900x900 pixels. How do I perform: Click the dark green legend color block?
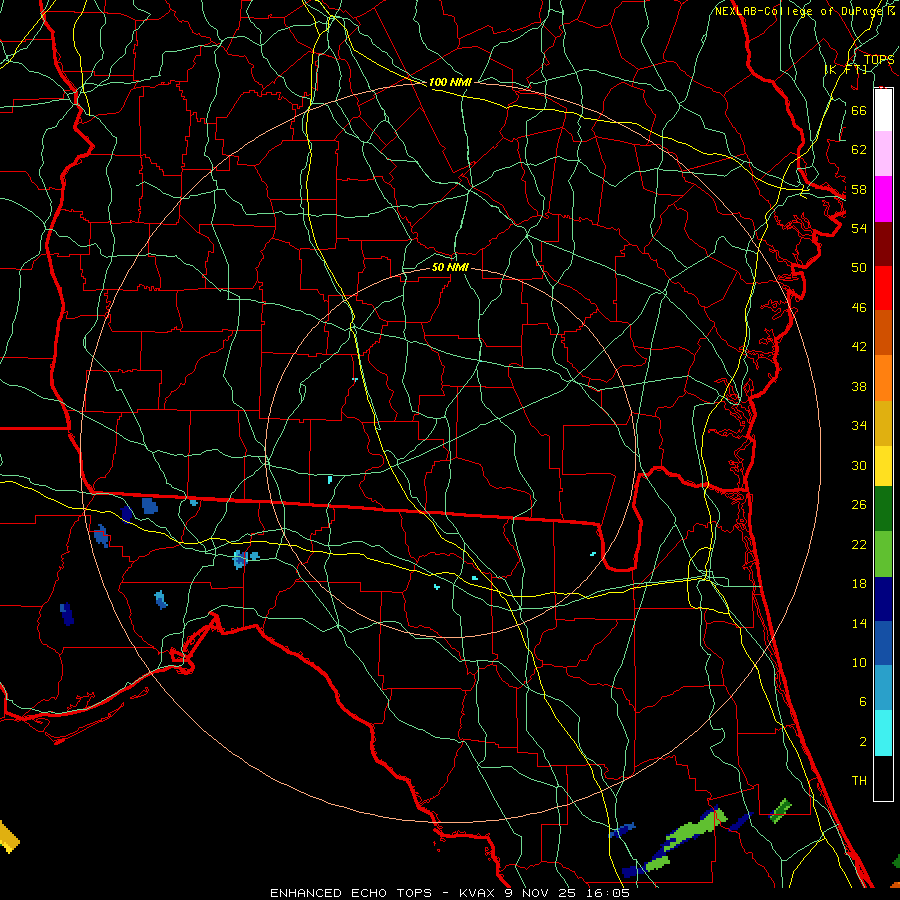(x=883, y=509)
